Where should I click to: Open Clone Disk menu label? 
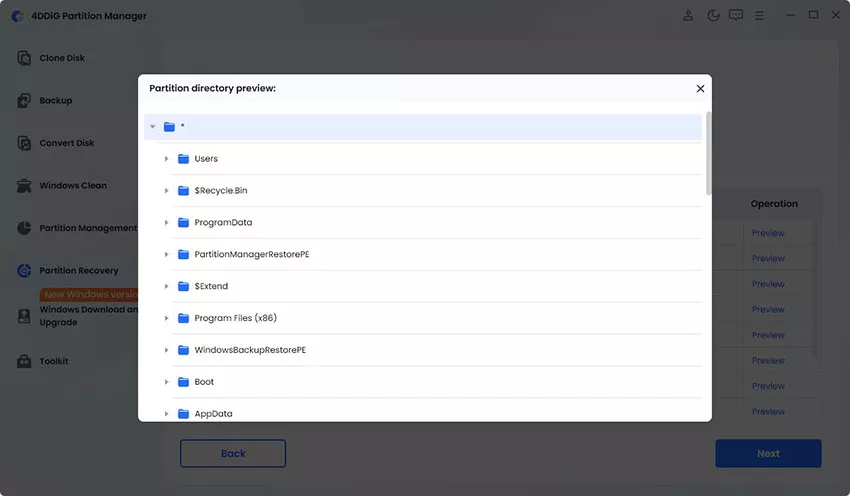(x=62, y=58)
